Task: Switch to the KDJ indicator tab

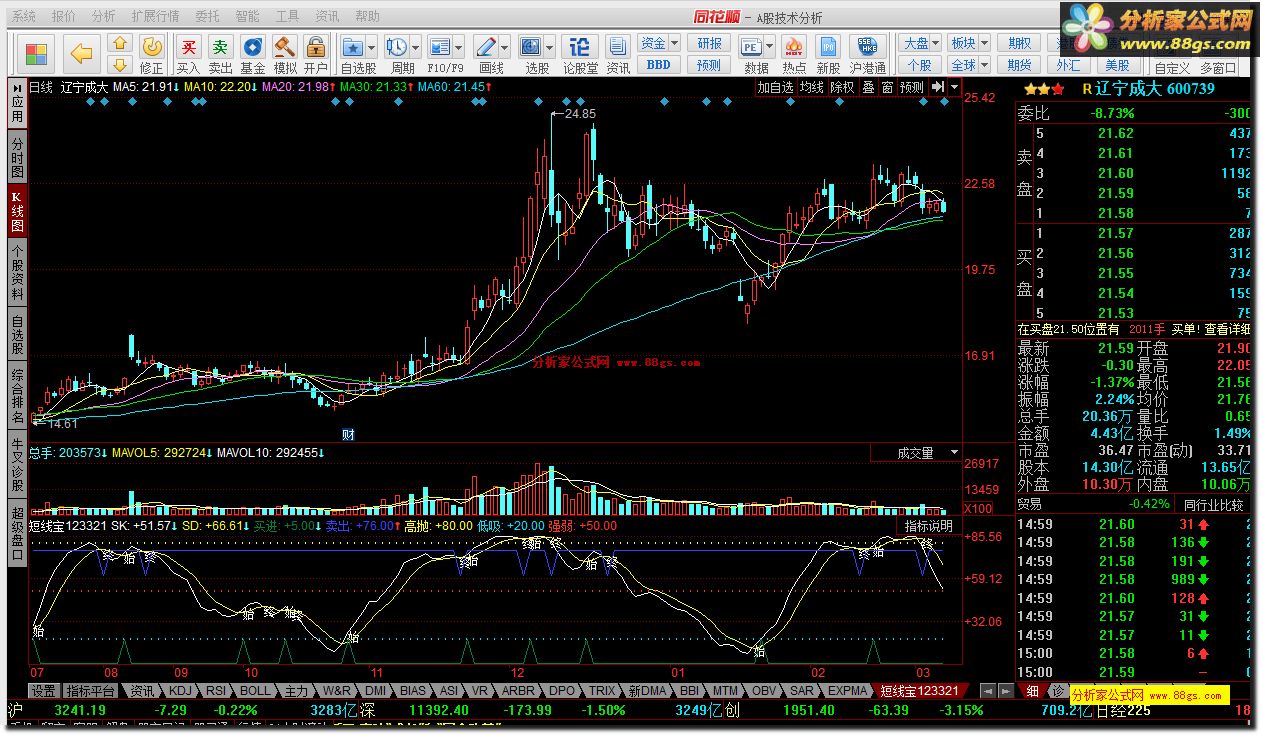Action: pyautogui.click(x=180, y=691)
